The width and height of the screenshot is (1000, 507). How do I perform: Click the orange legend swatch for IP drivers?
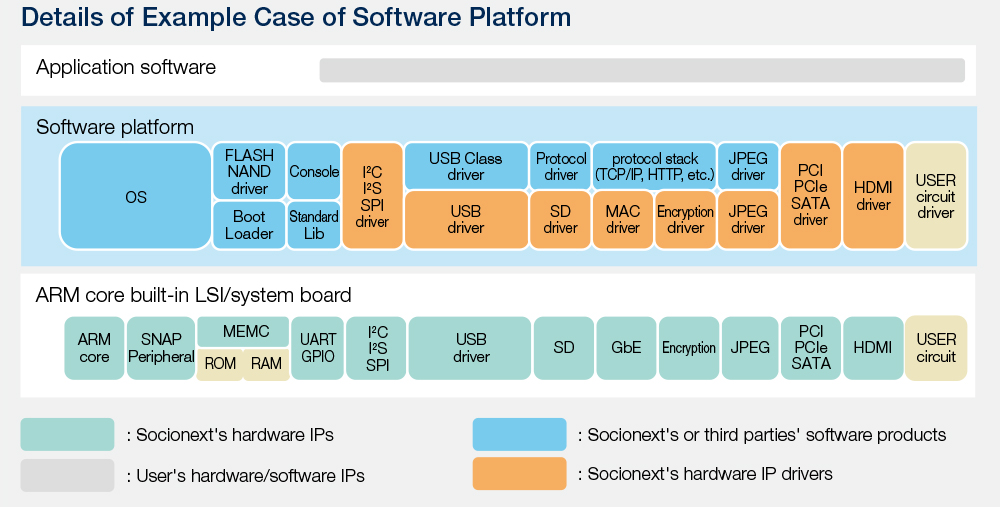(x=519, y=474)
